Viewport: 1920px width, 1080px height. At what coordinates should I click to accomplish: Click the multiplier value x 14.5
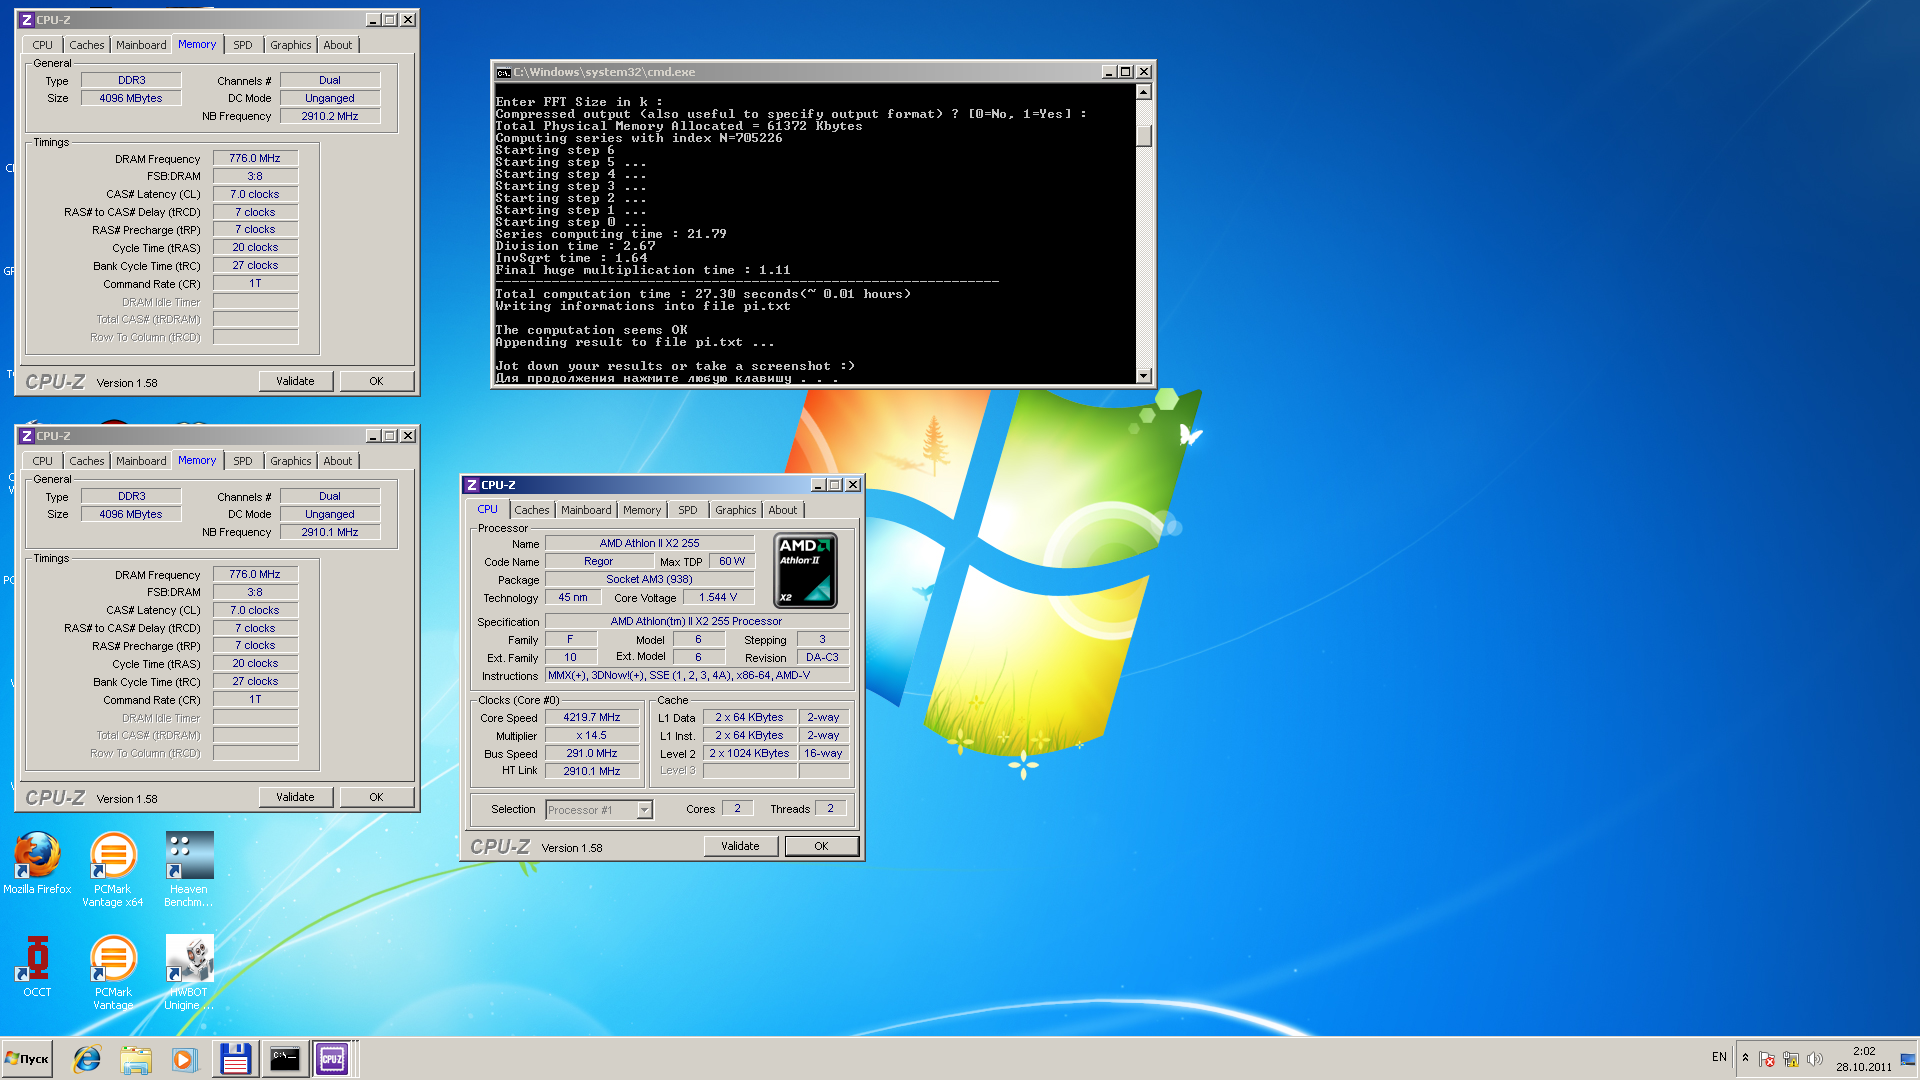coord(592,736)
